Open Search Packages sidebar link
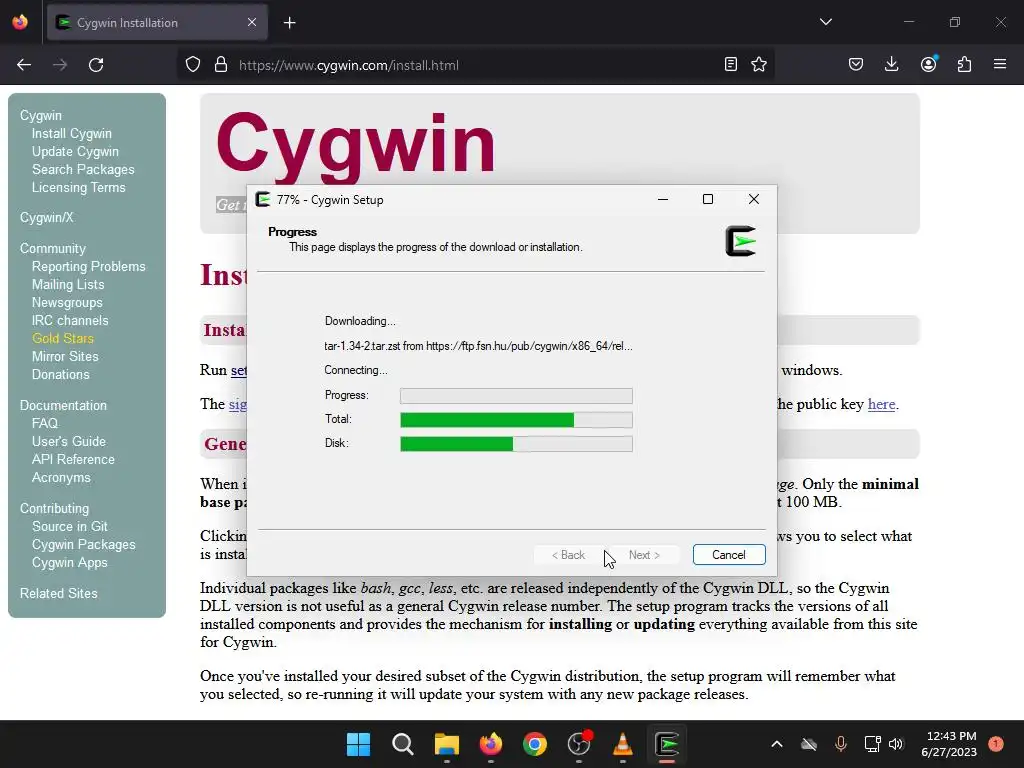Image resolution: width=1024 pixels, height=768 pixels. (83, 169)
